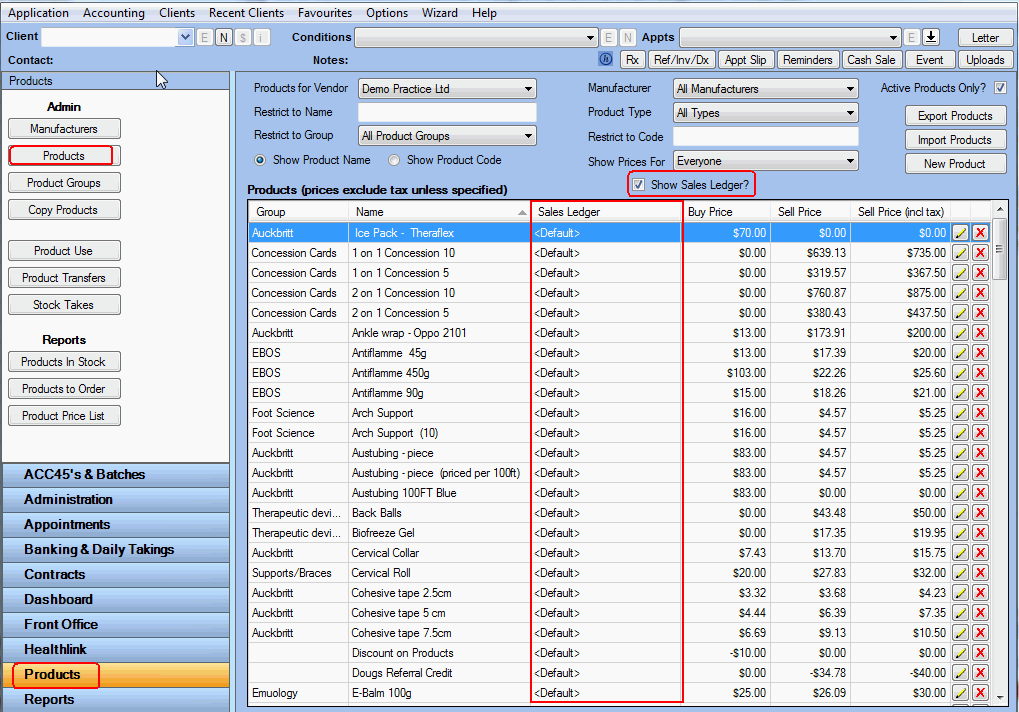Click the scroll up arrow of products list
This screenshot has width=1019, height=712.
(1000, 209)
